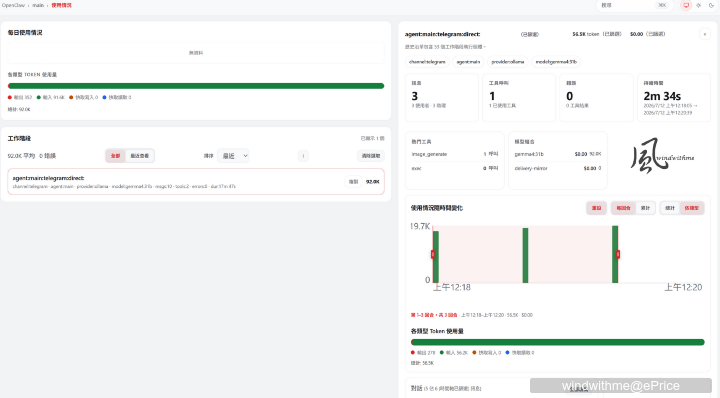This screenshot has width=720, height=398.
Task: Click the 使用情況 breadcrumb item
Action: tap(62, 6)
